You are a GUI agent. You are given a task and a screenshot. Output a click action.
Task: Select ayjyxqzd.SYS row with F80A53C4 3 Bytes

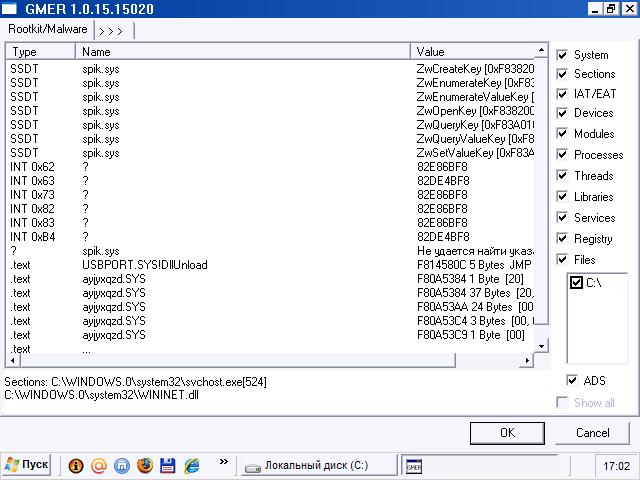tap(270, 321)
